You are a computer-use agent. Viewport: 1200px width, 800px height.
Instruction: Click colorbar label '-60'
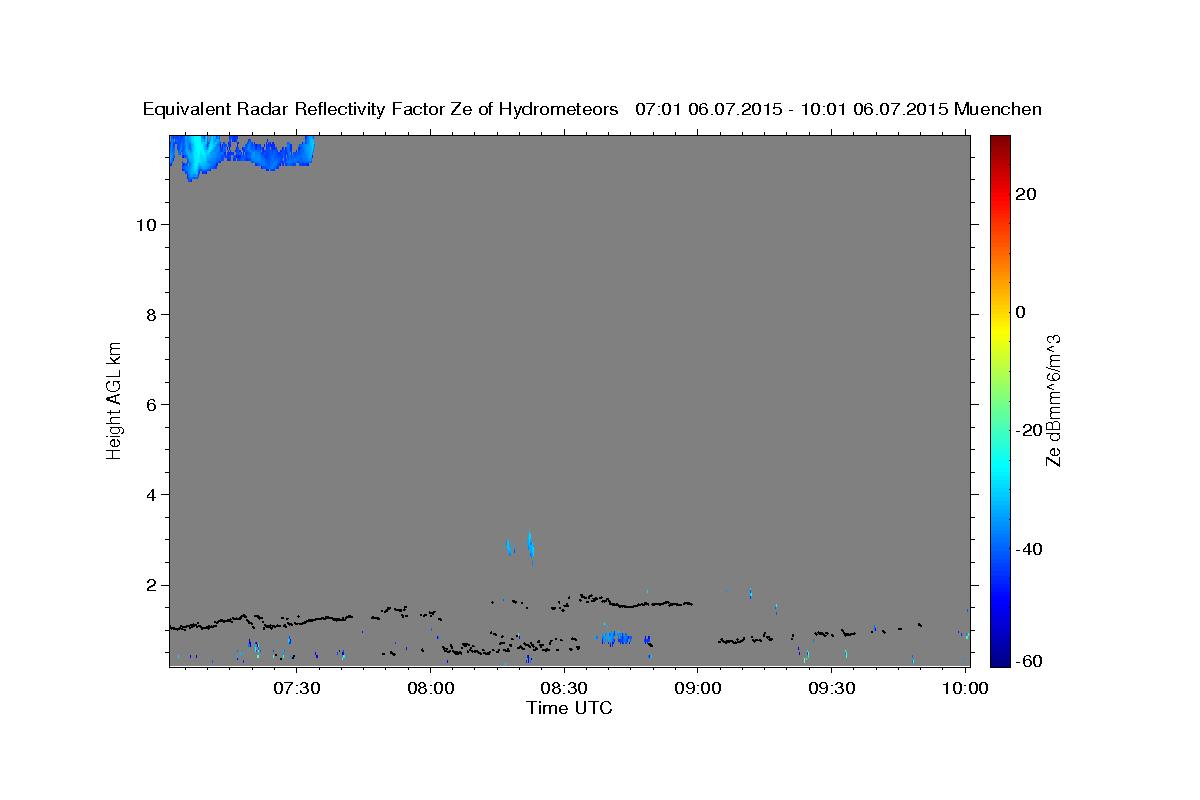[x=1029, y=661]
